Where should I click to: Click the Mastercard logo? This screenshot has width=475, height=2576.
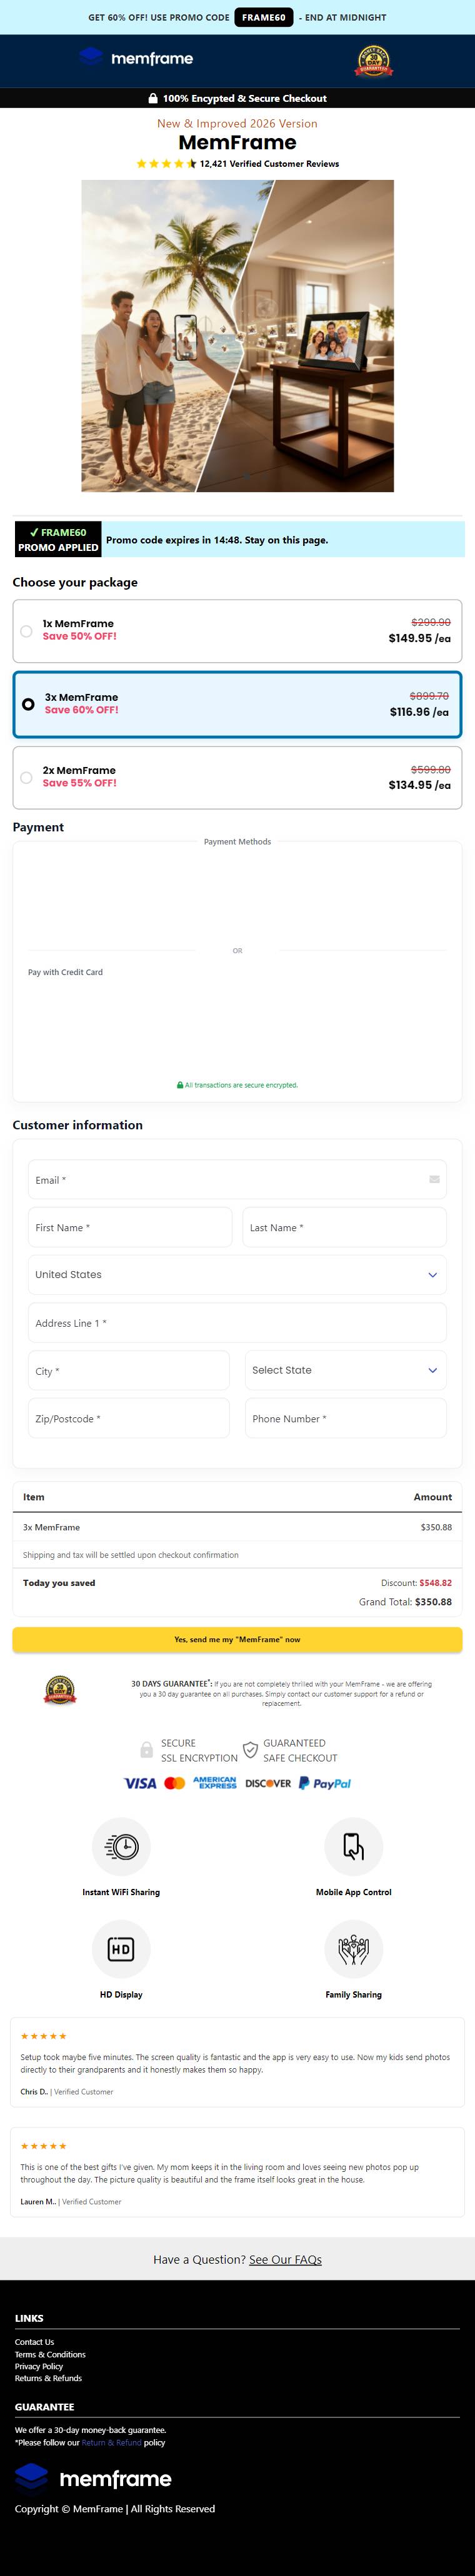tap(175, 1784)
